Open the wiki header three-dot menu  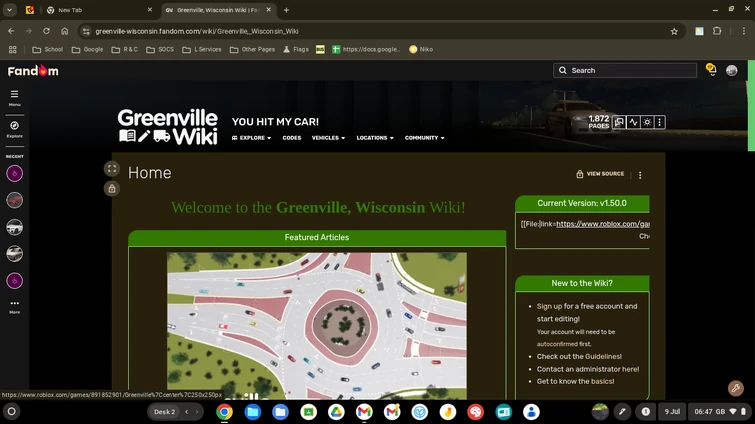pyautogui.click(x=660, y=122)
